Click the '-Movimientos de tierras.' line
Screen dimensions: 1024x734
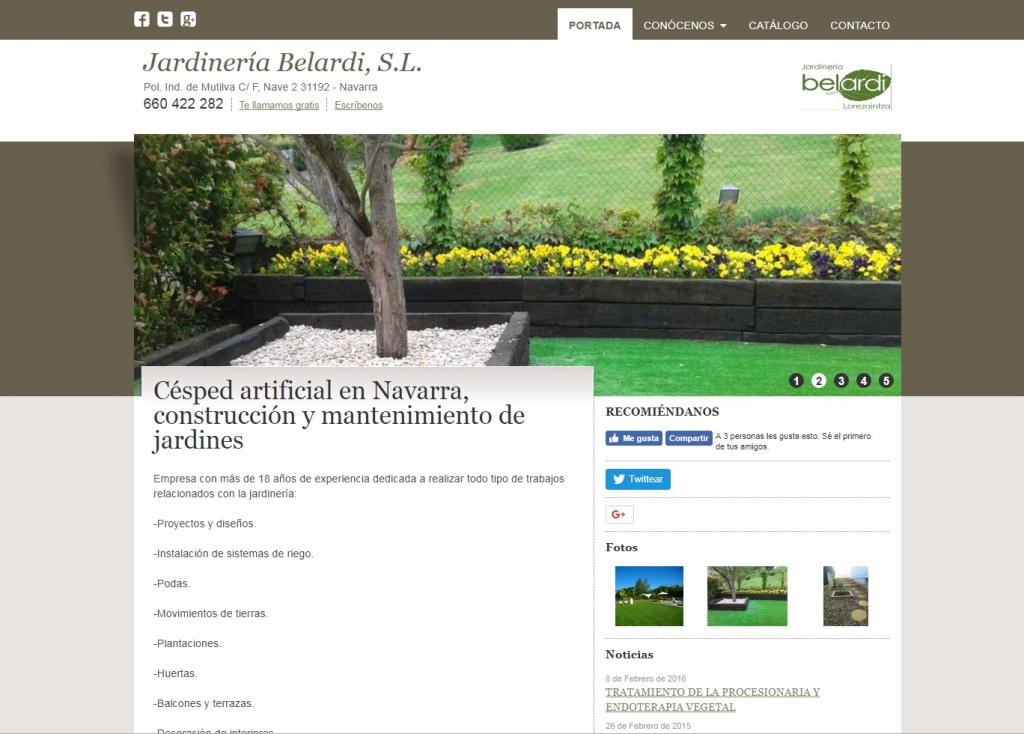tap(210, 614)
